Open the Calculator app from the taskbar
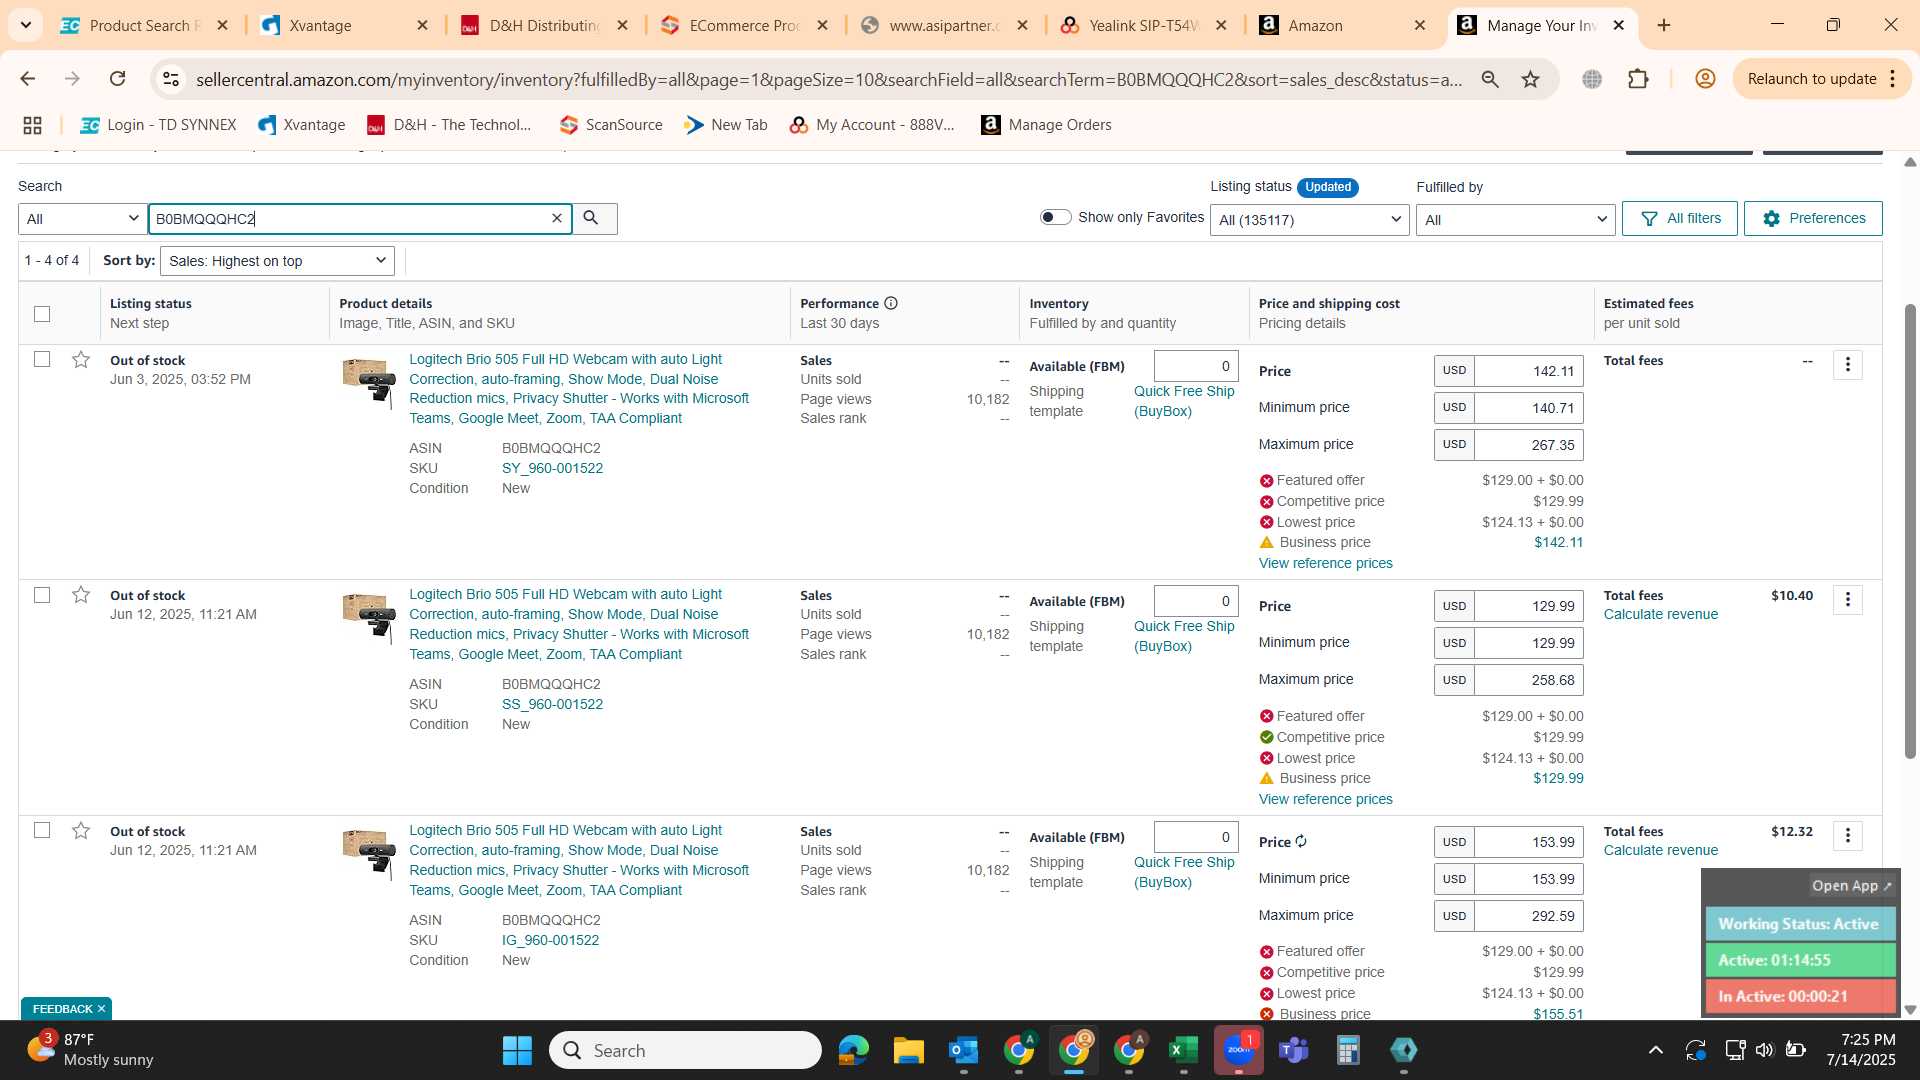This screenshot has width=1920, height=1080. click(1348, 1050)
